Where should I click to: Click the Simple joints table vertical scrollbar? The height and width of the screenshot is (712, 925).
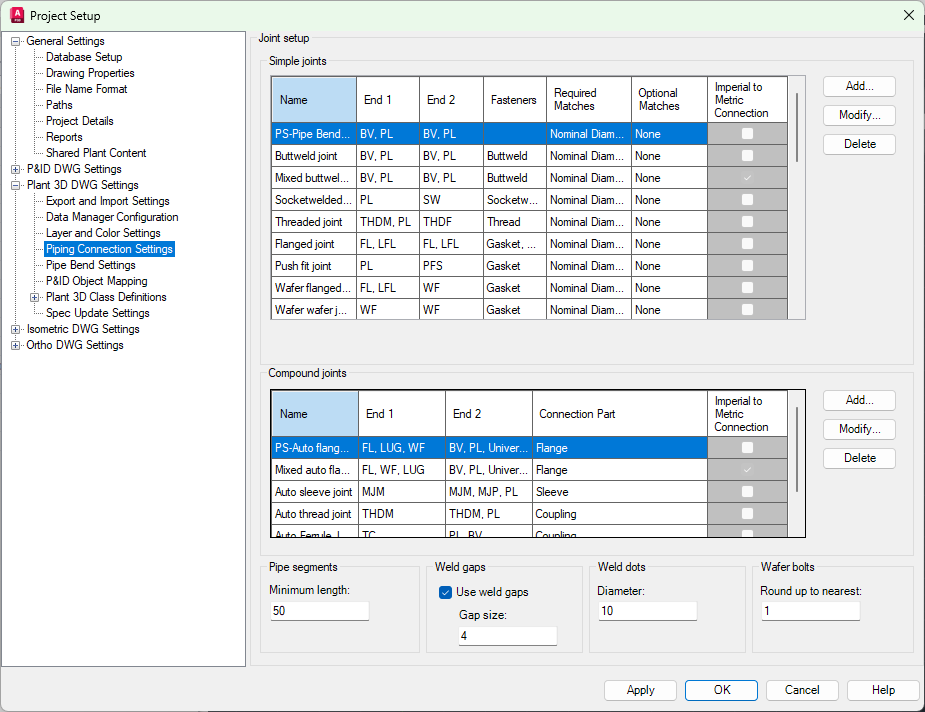point(797,128)
